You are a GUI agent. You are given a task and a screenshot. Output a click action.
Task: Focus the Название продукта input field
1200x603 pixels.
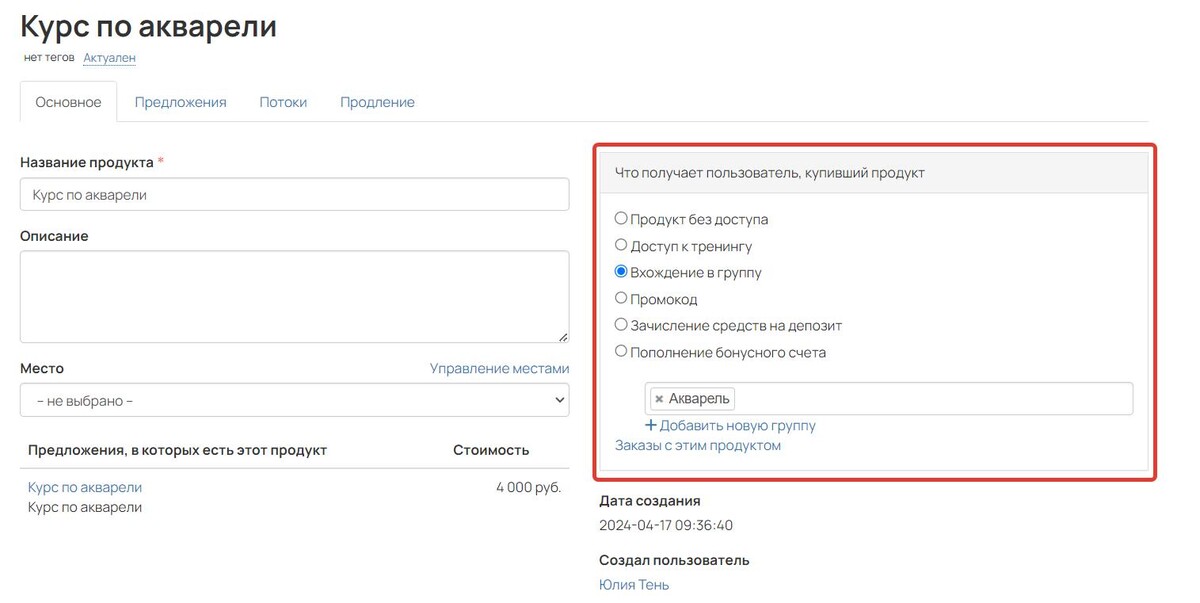(x=294, y=194)
